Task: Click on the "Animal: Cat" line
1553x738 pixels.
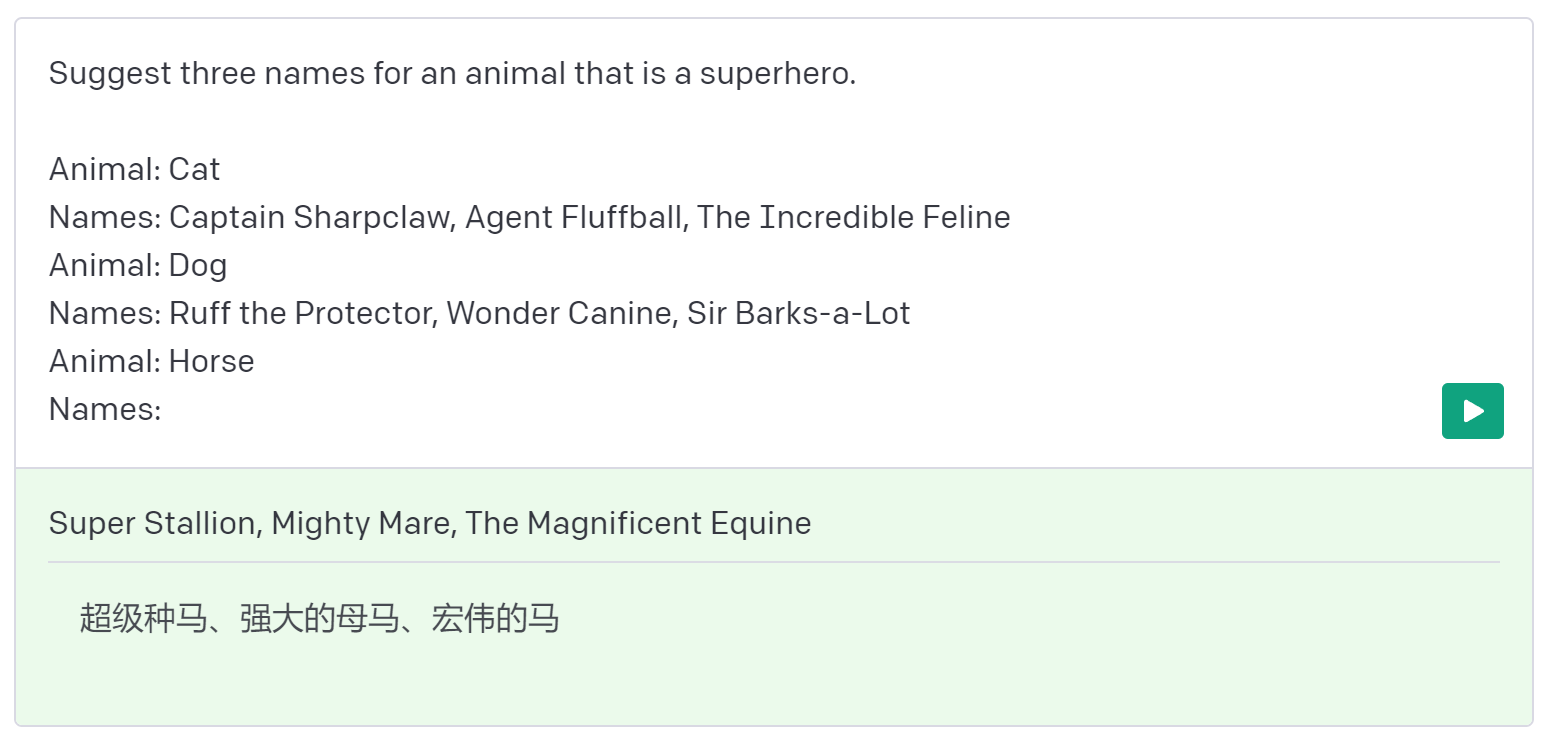Action: [134, 169]
